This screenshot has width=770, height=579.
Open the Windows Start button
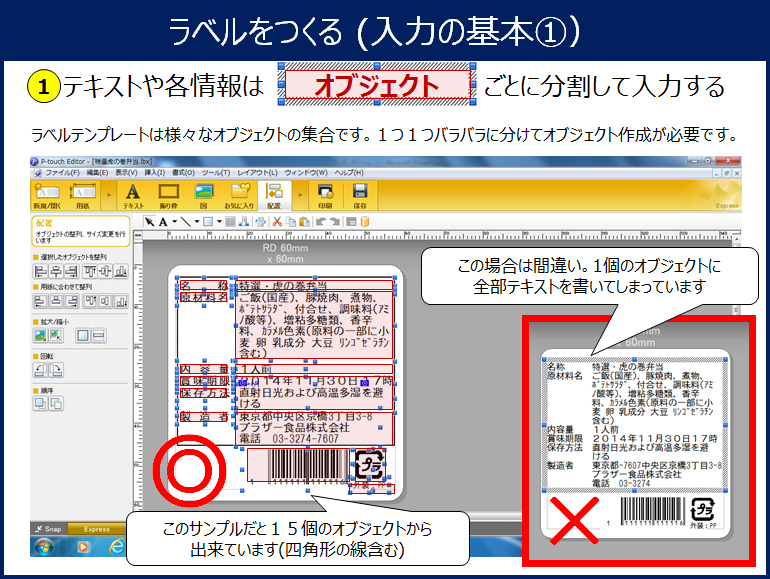[45, 547]
